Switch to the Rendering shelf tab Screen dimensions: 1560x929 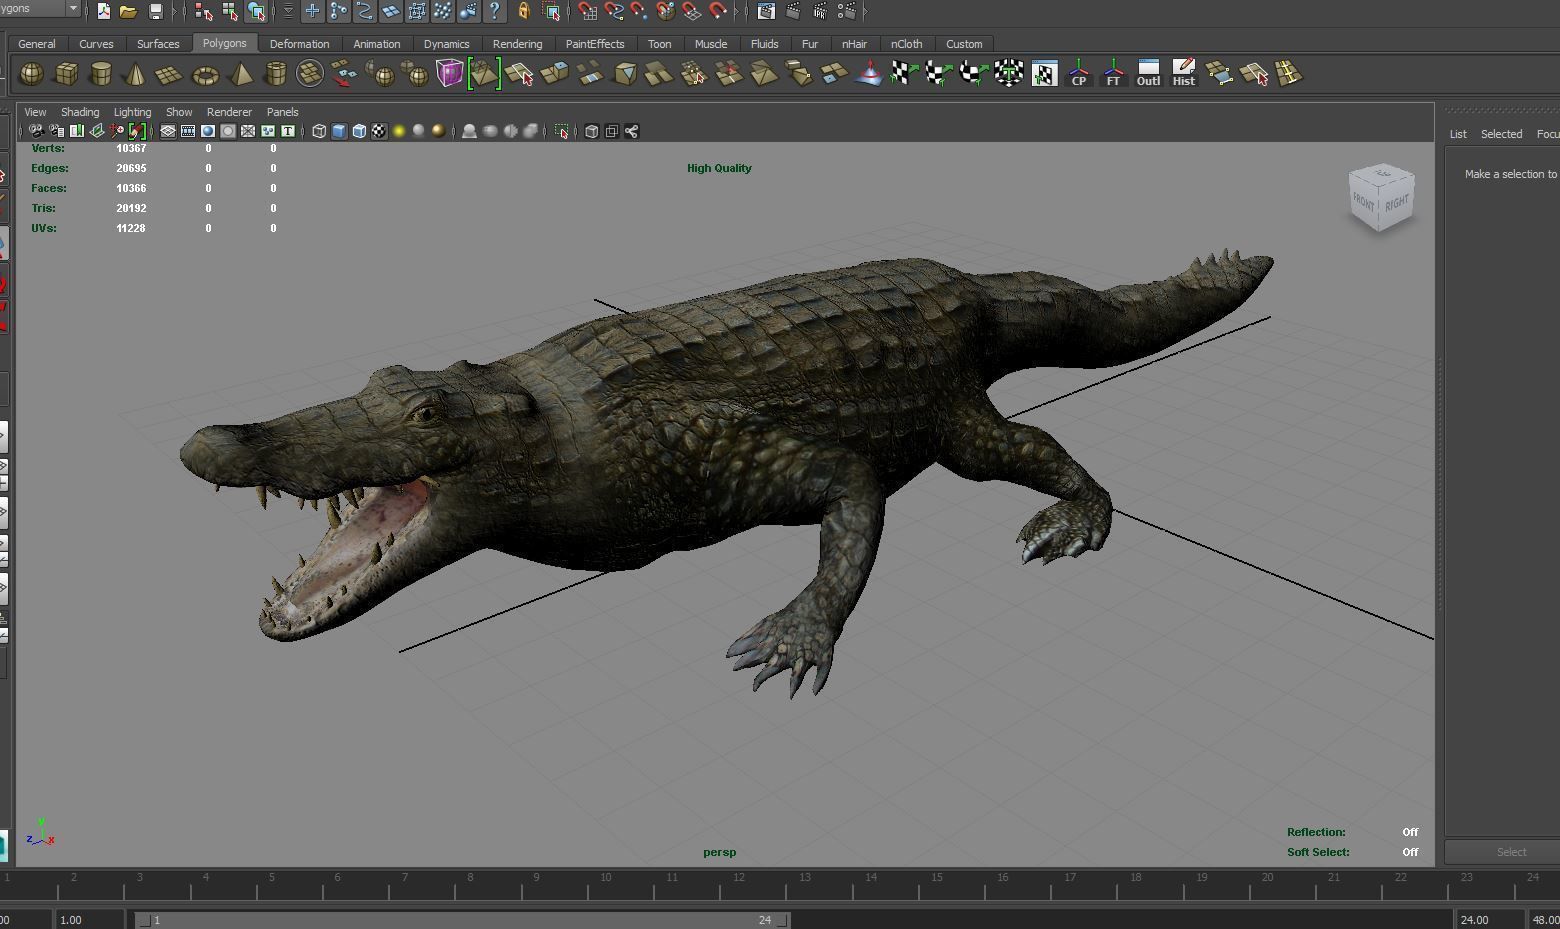click(517, 44)
